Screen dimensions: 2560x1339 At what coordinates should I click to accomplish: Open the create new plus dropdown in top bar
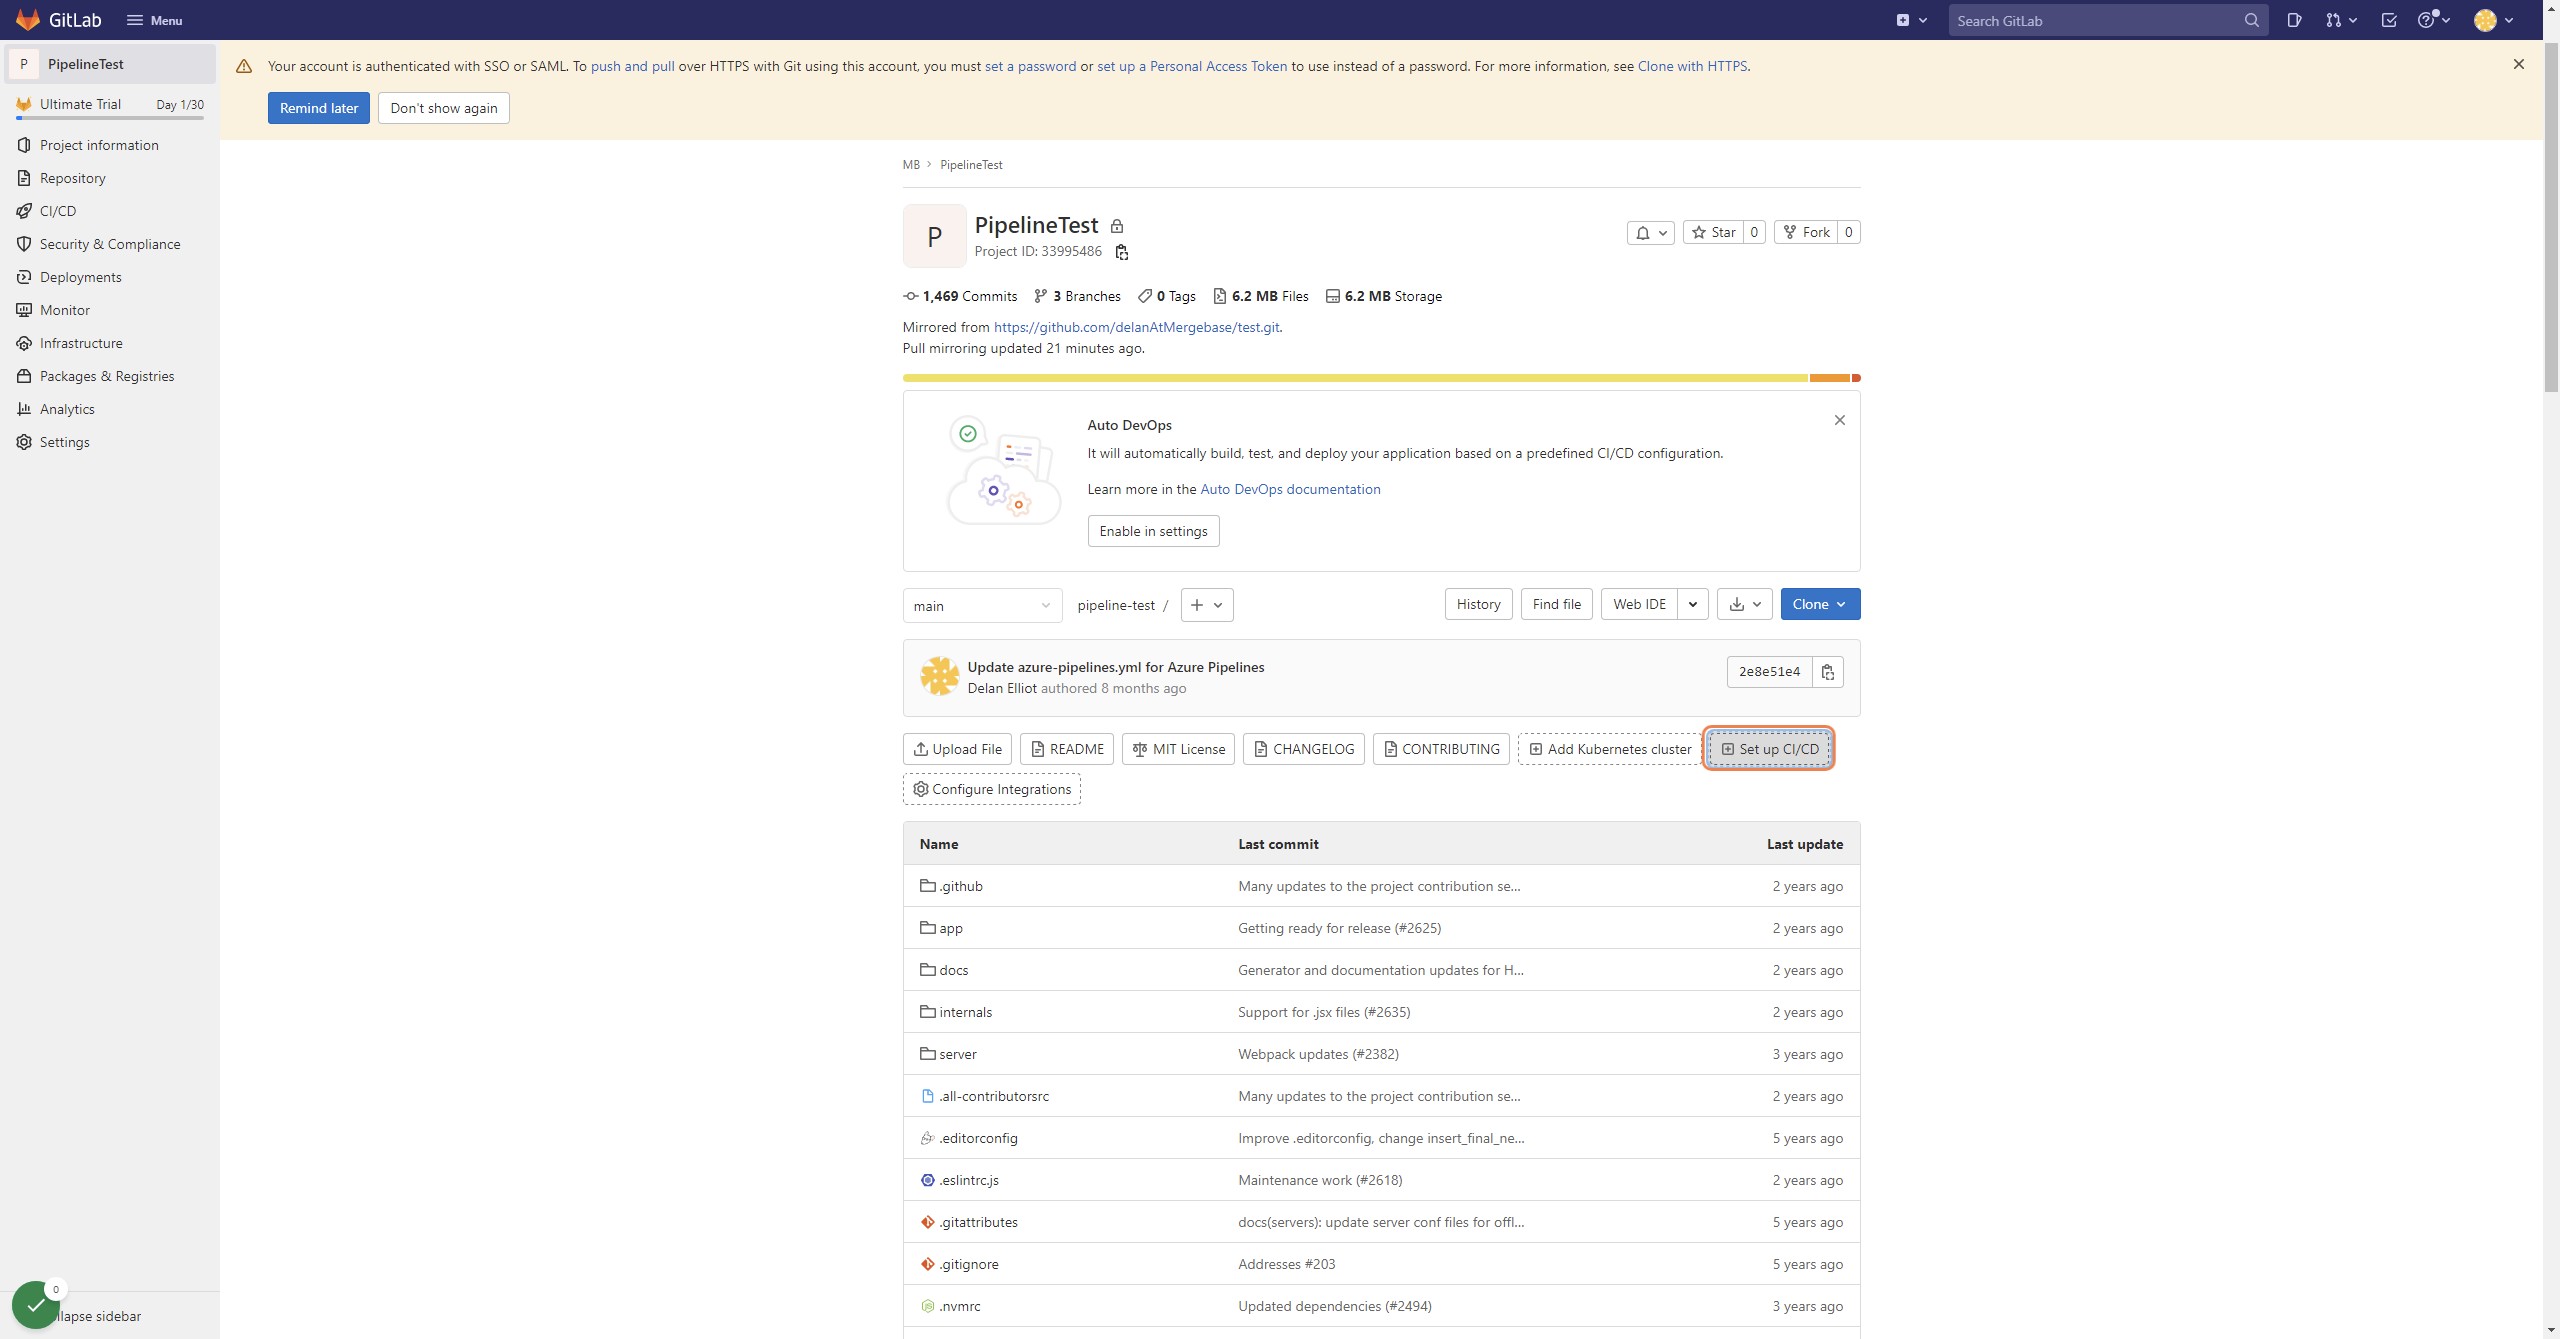pos(1911,20)
